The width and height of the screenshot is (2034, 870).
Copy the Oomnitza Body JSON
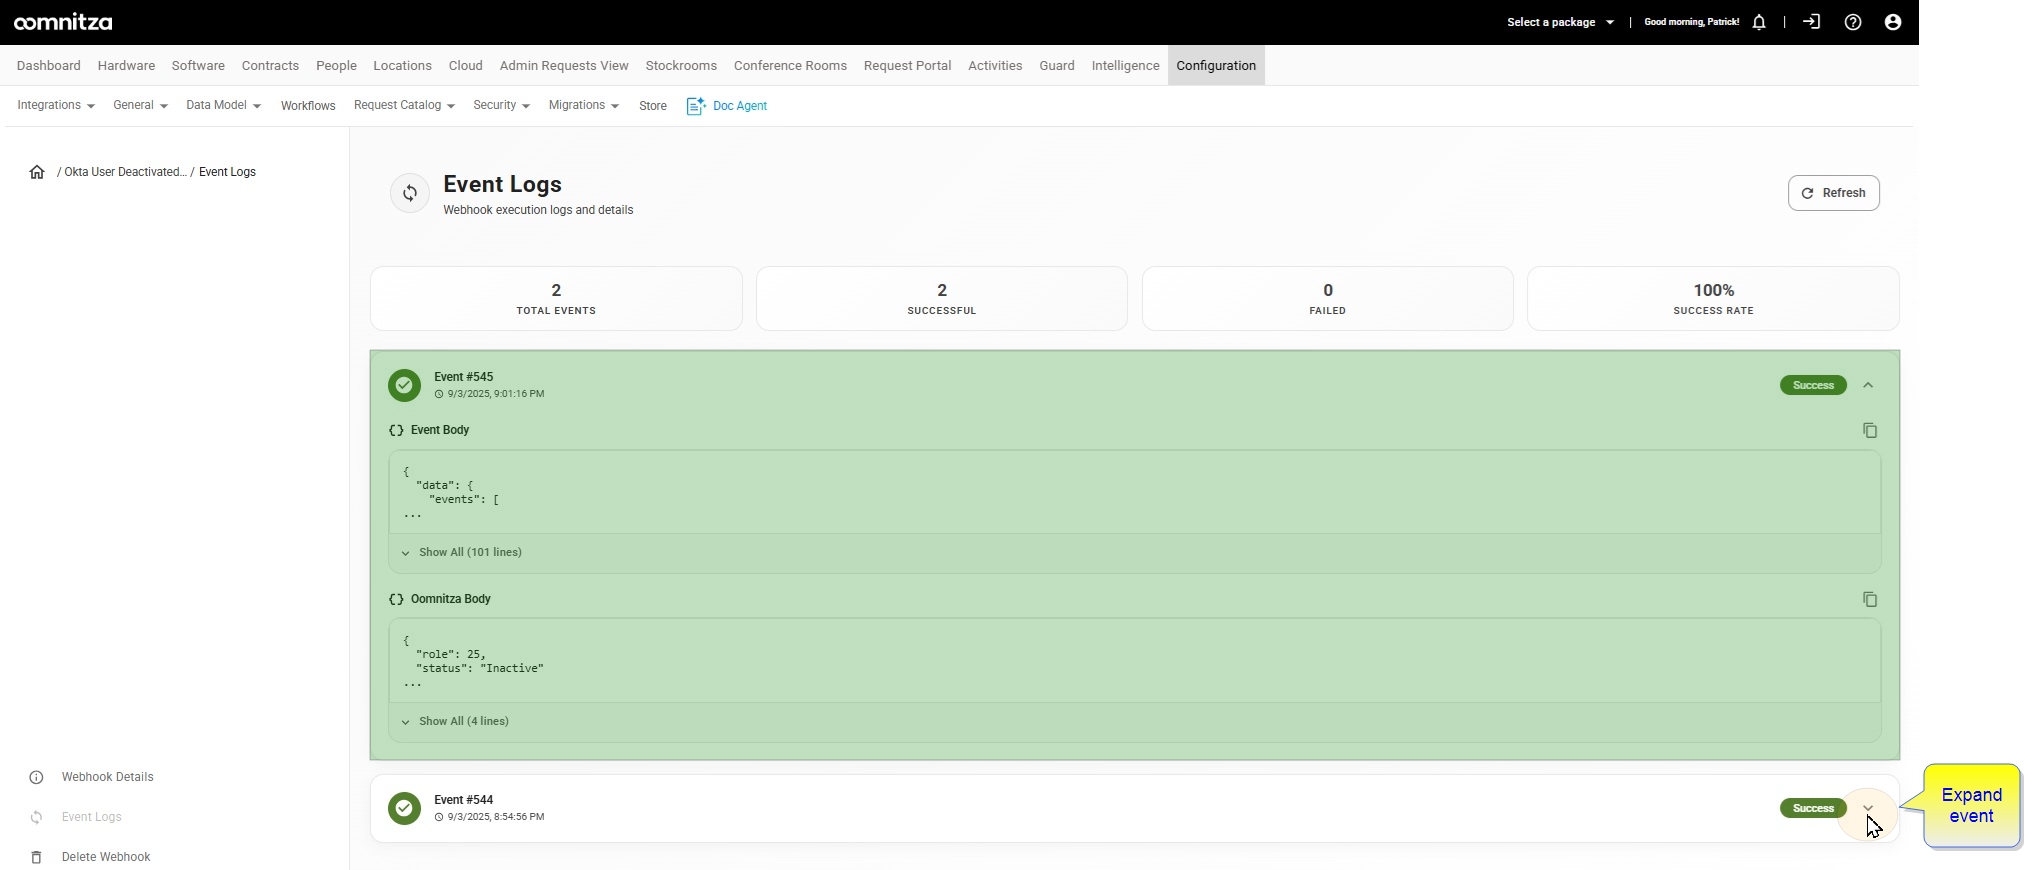coord(1870,599)
